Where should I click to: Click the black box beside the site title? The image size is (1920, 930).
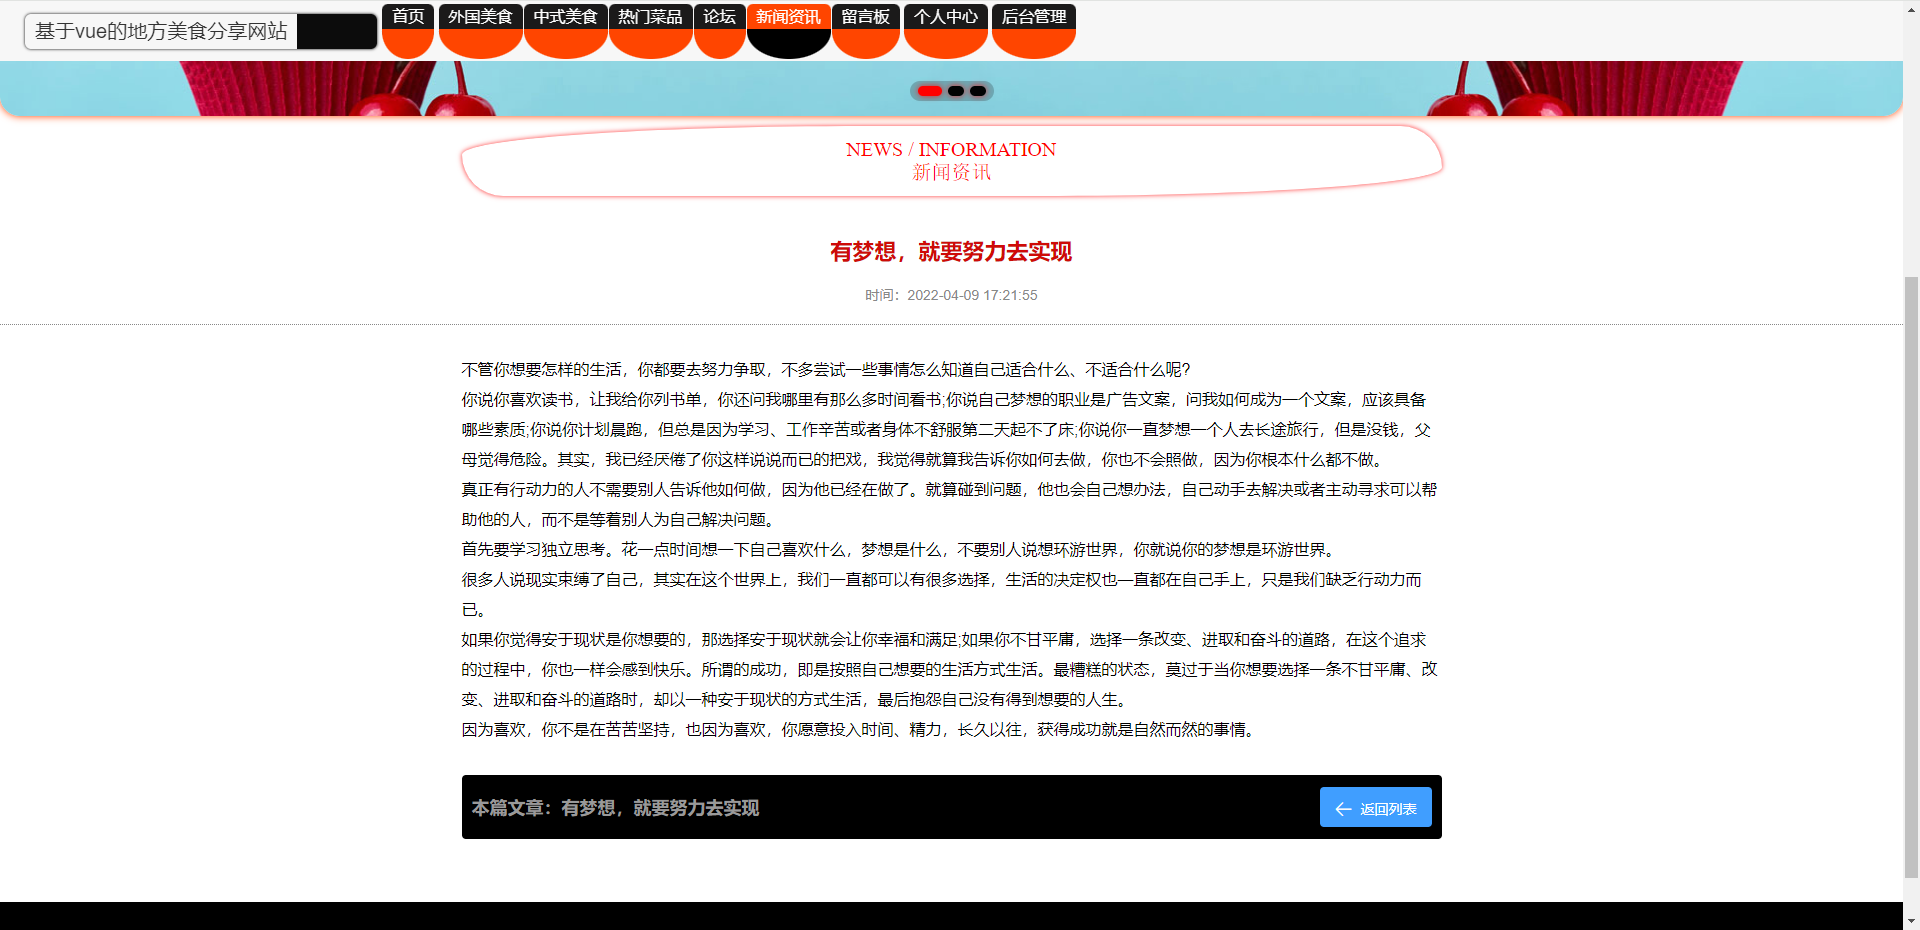337,31
